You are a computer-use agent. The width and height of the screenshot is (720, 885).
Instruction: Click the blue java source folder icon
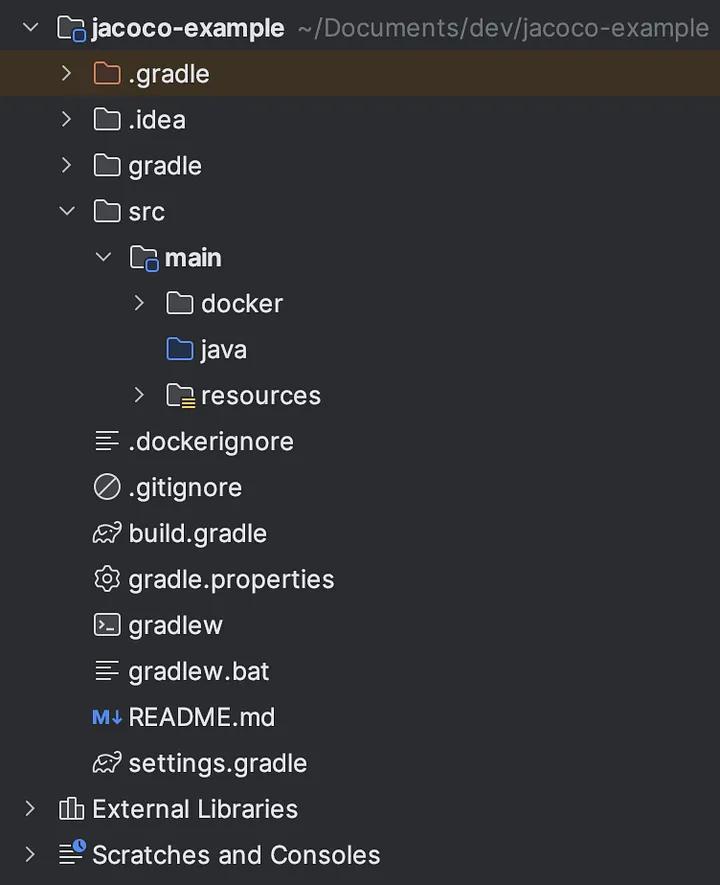(x=180, y=349)
